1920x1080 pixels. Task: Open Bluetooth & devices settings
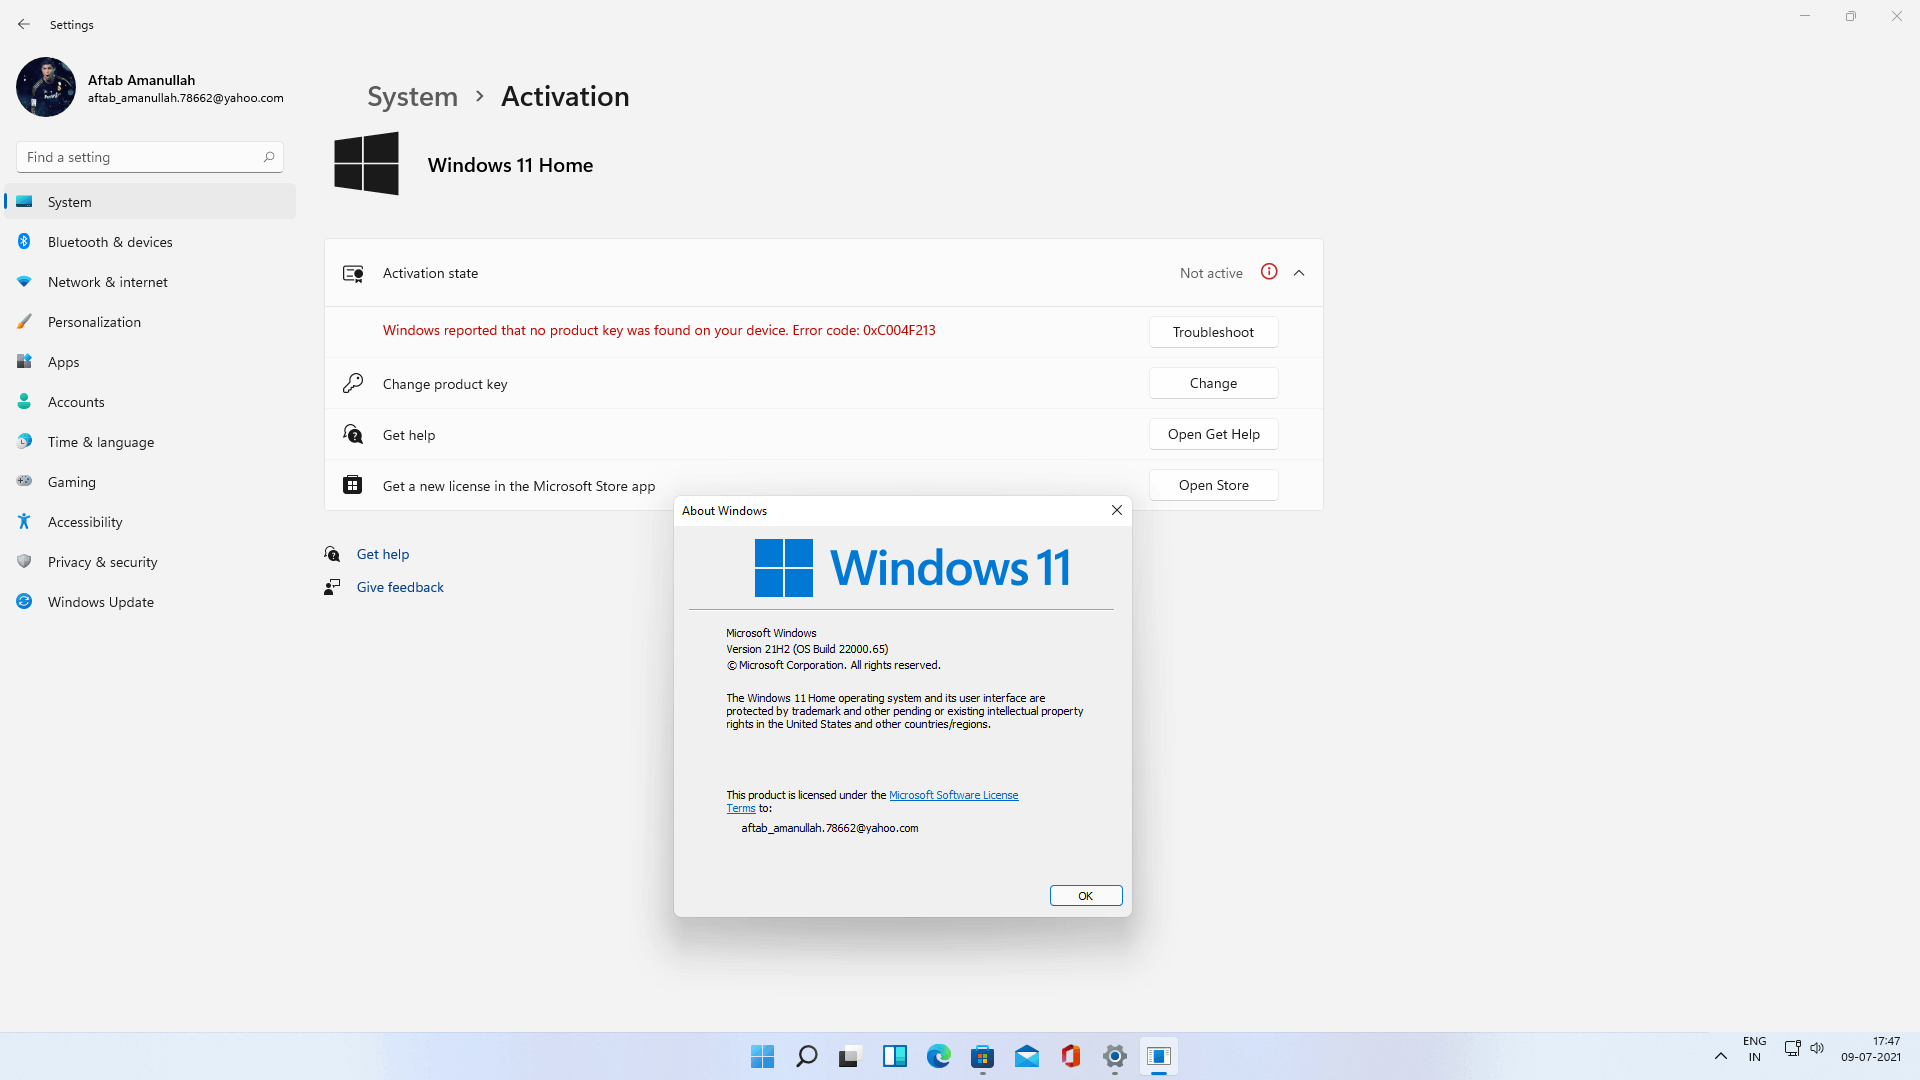point(110,242)
